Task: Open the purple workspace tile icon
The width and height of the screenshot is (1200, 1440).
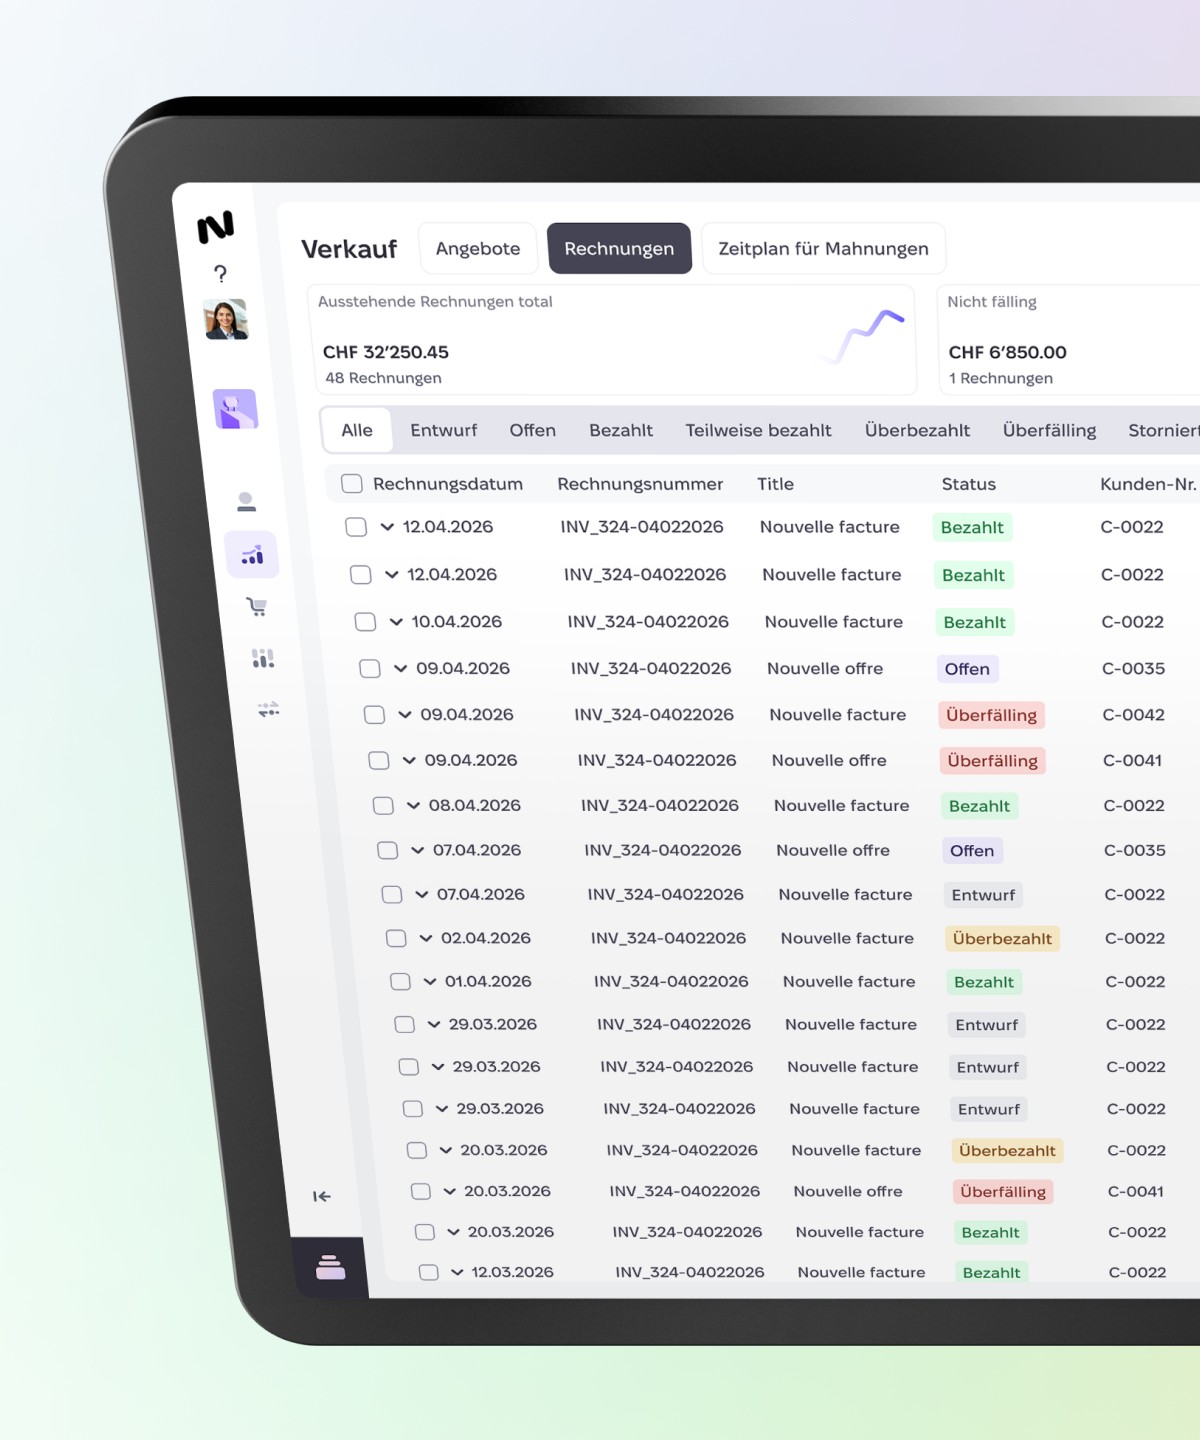Action: coord(236,409)
